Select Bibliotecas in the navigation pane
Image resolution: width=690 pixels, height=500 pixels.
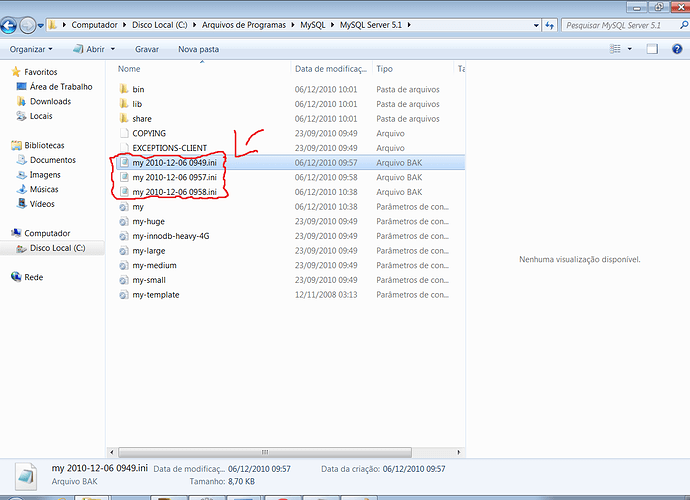point(44,145)
